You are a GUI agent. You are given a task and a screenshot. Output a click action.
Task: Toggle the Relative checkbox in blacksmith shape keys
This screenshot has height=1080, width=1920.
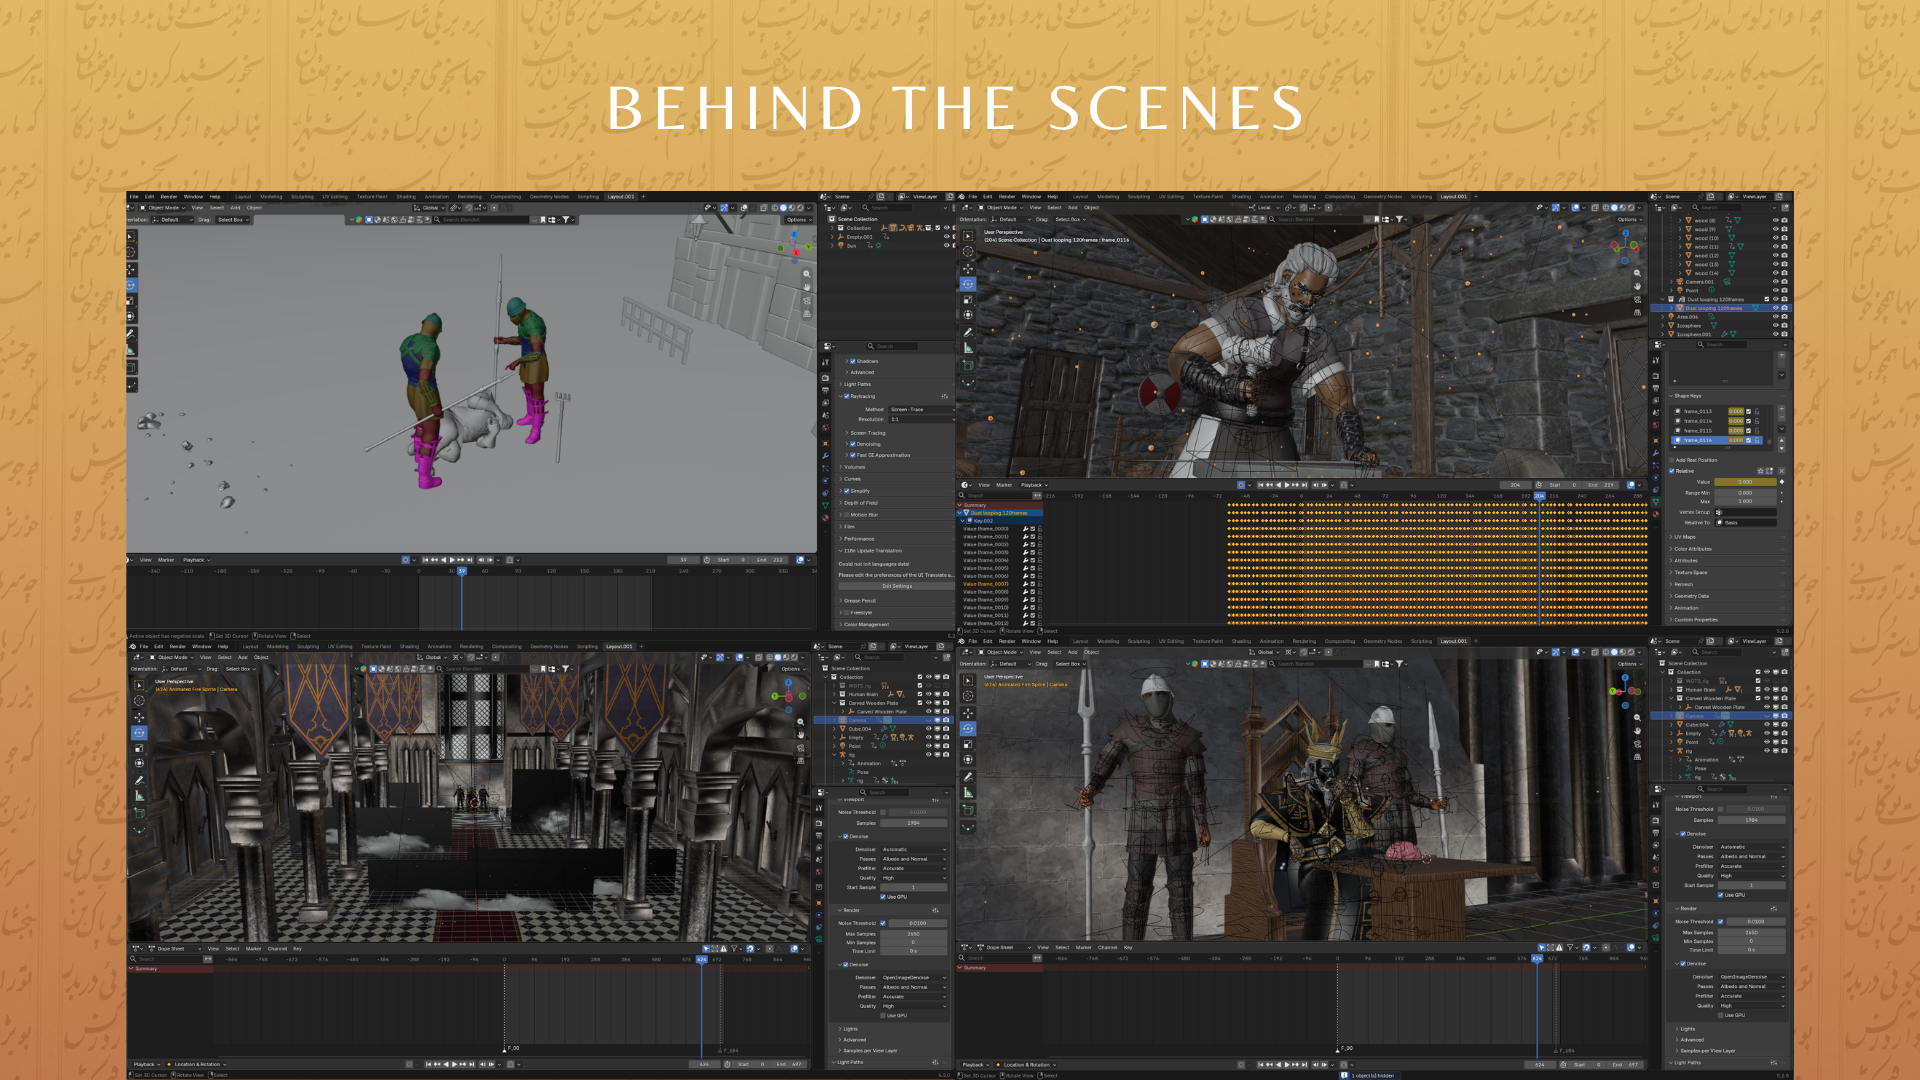tap(1672, 471)
